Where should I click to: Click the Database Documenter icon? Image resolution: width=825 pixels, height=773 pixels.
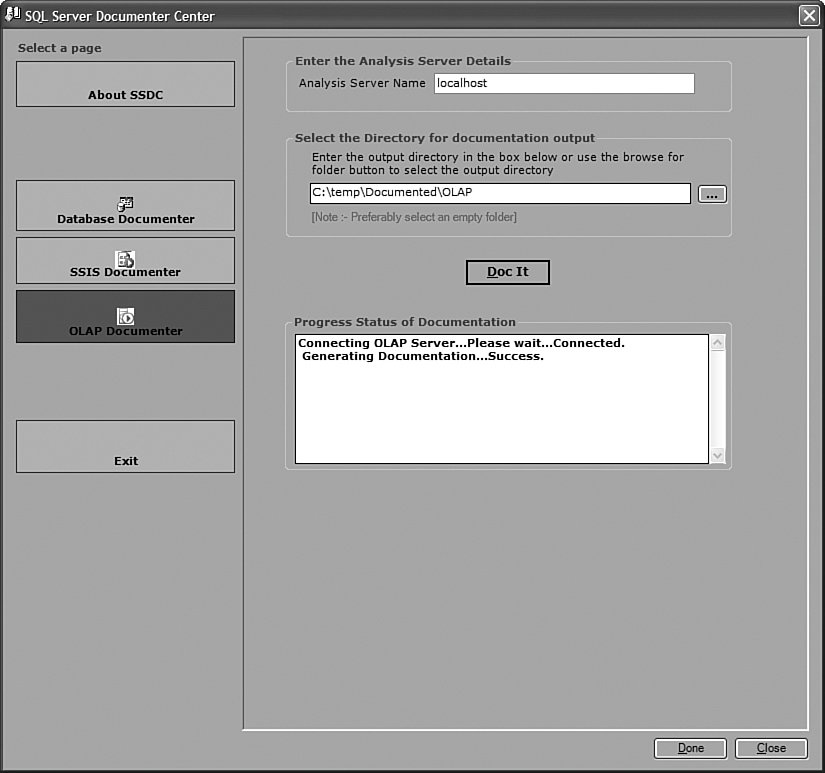click(125, 204)
